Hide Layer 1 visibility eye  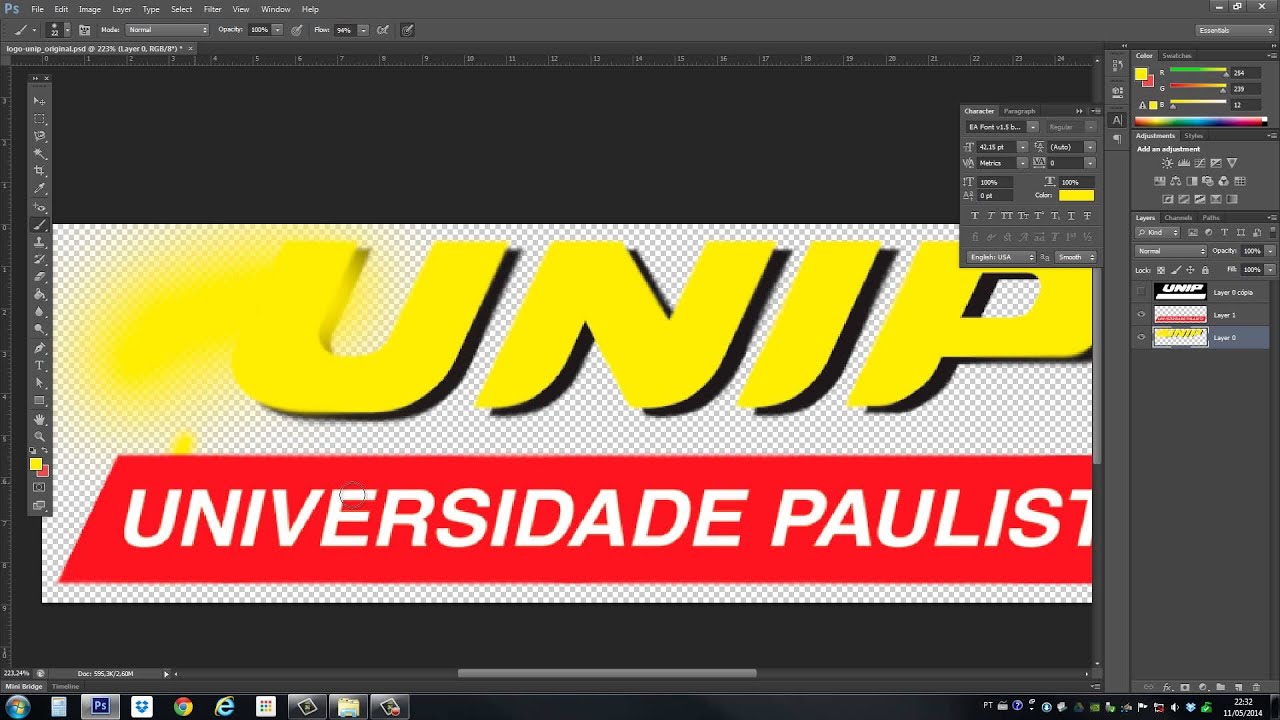point(1141,315)
